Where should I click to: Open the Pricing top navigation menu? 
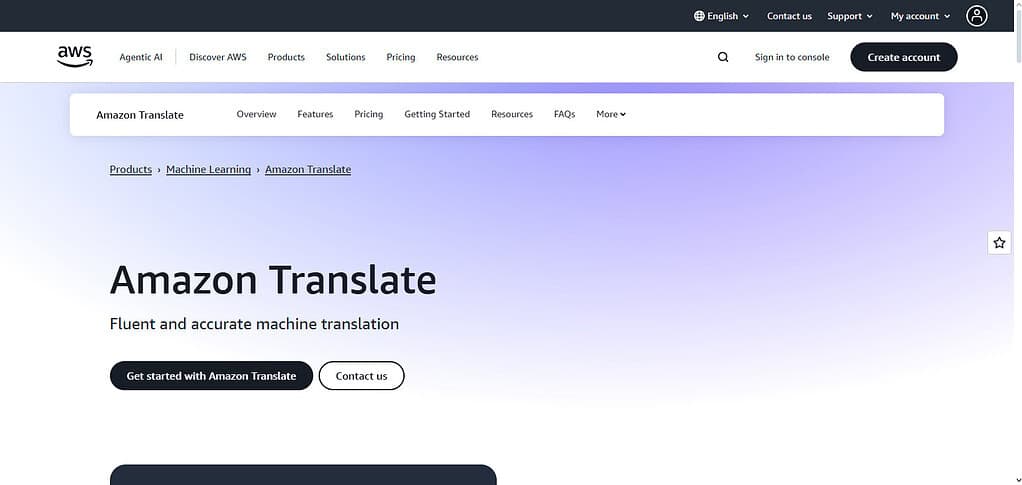pyautogui.click(x=401, y=57)
